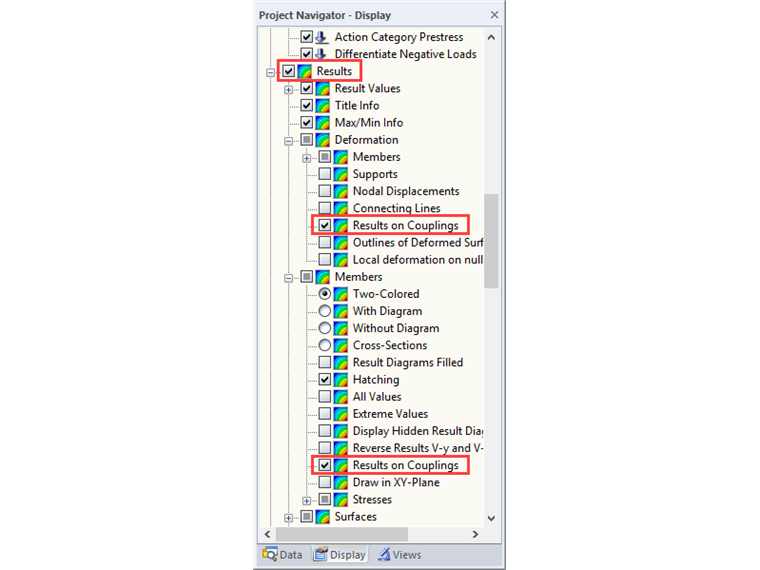Click the horizontal scrollbar left arrow

coord(268,534)
